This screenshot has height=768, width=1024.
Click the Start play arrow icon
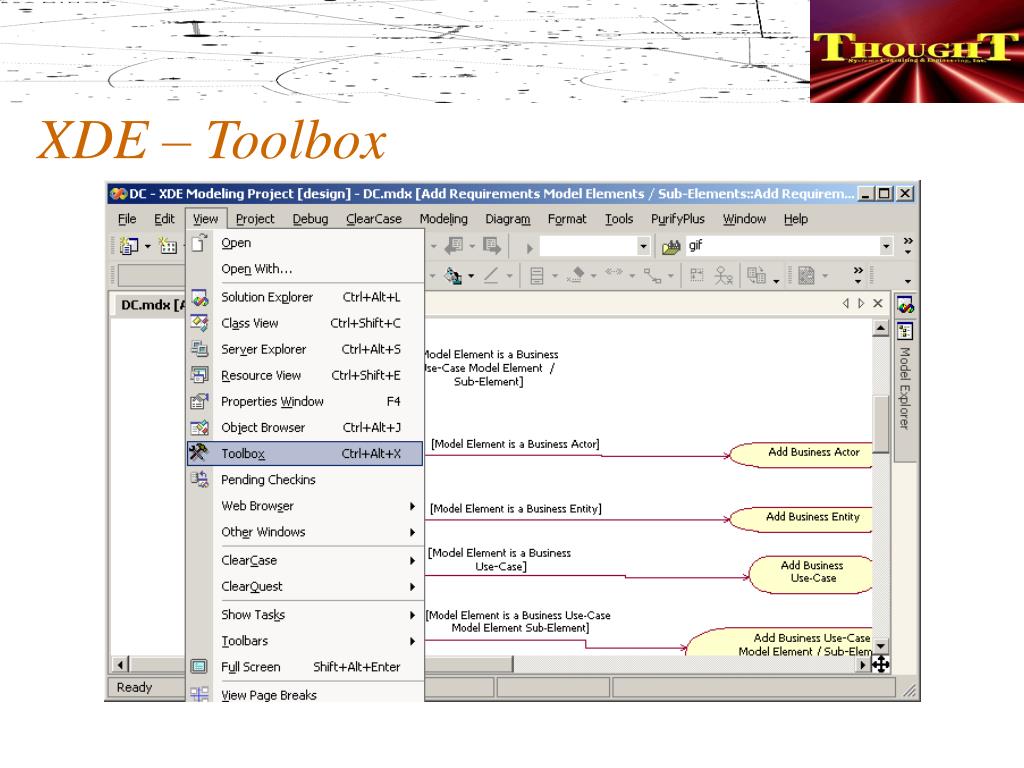(x=530, y=248)
